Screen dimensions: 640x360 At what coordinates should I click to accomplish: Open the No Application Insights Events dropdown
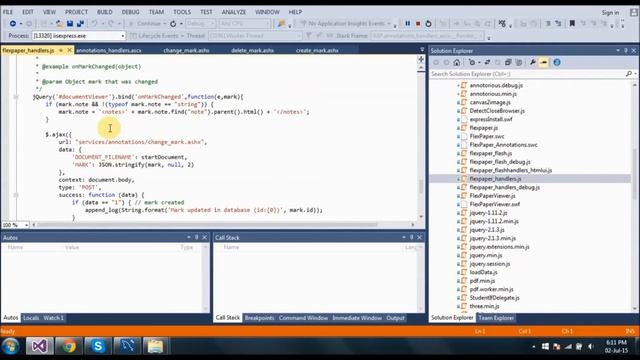[x=345, y=24]
